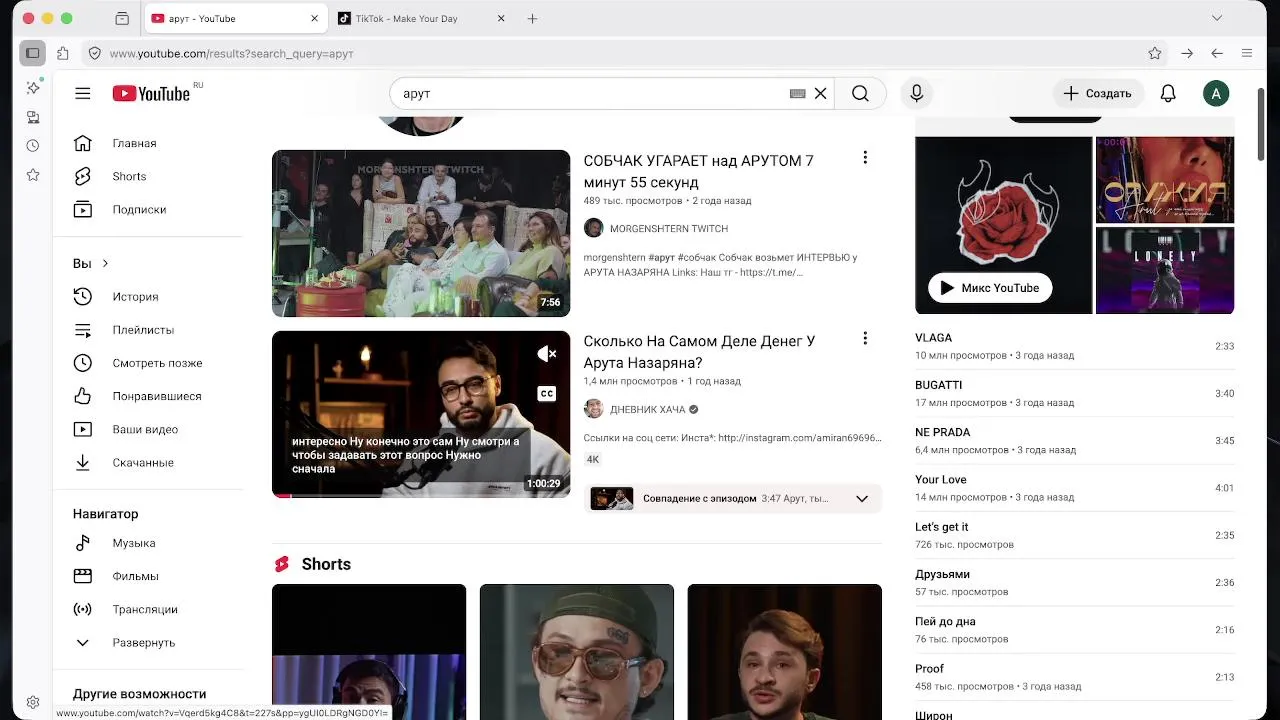Toggle subtitles CC on video preview
This screenshot has width=1280, height=720.
(x=547, y=394)
